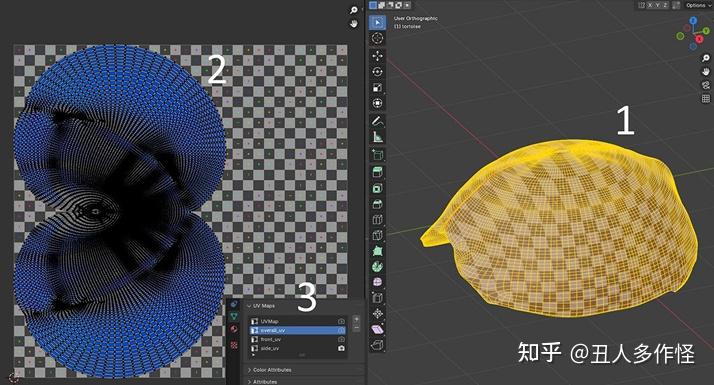Select the UVMap entry
This screenshot has height=385, width=714.
click(297, 321)
